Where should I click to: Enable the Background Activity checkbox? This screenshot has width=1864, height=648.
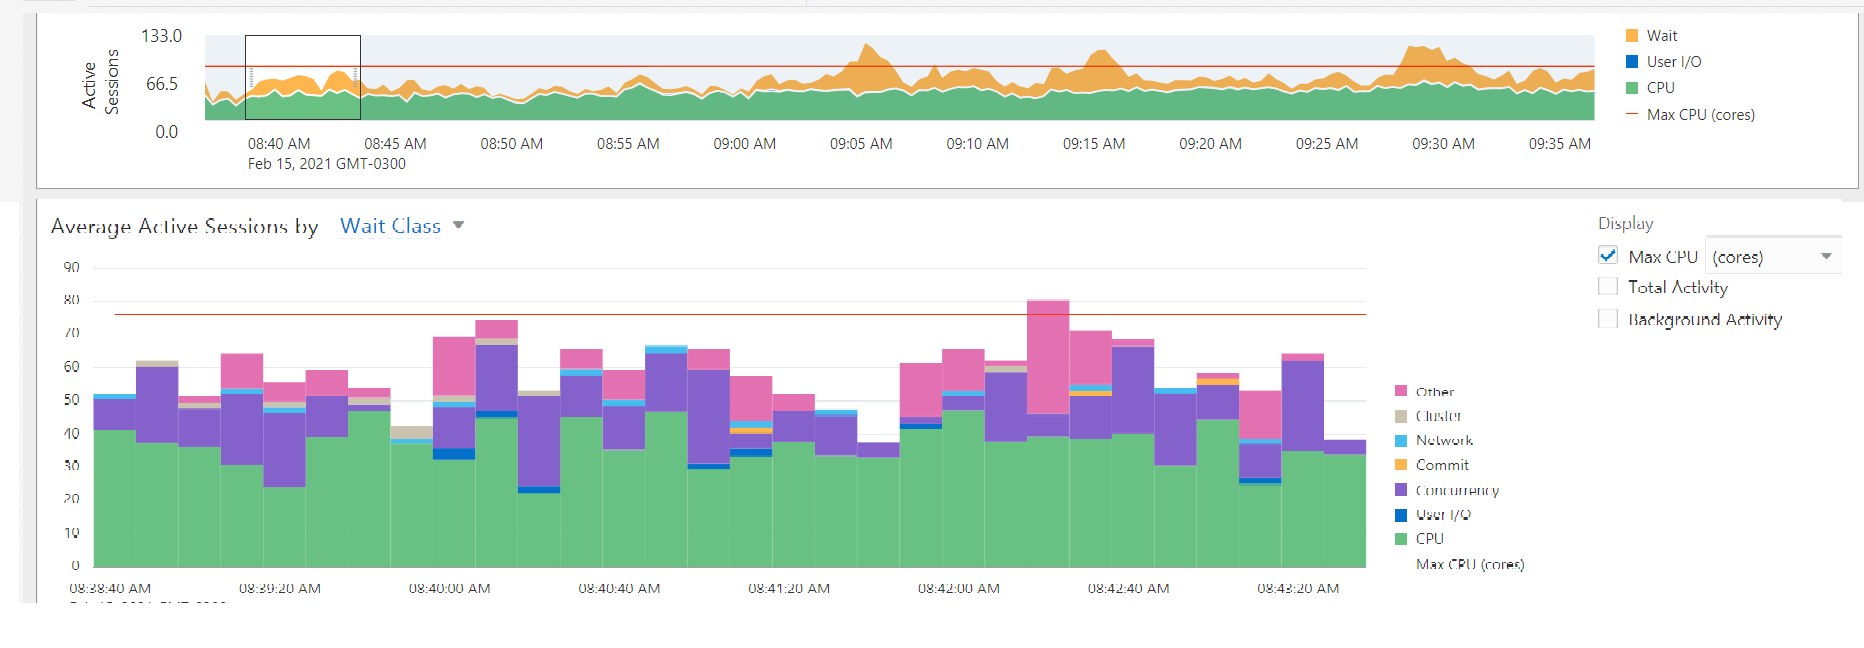tap(1608, 319)
